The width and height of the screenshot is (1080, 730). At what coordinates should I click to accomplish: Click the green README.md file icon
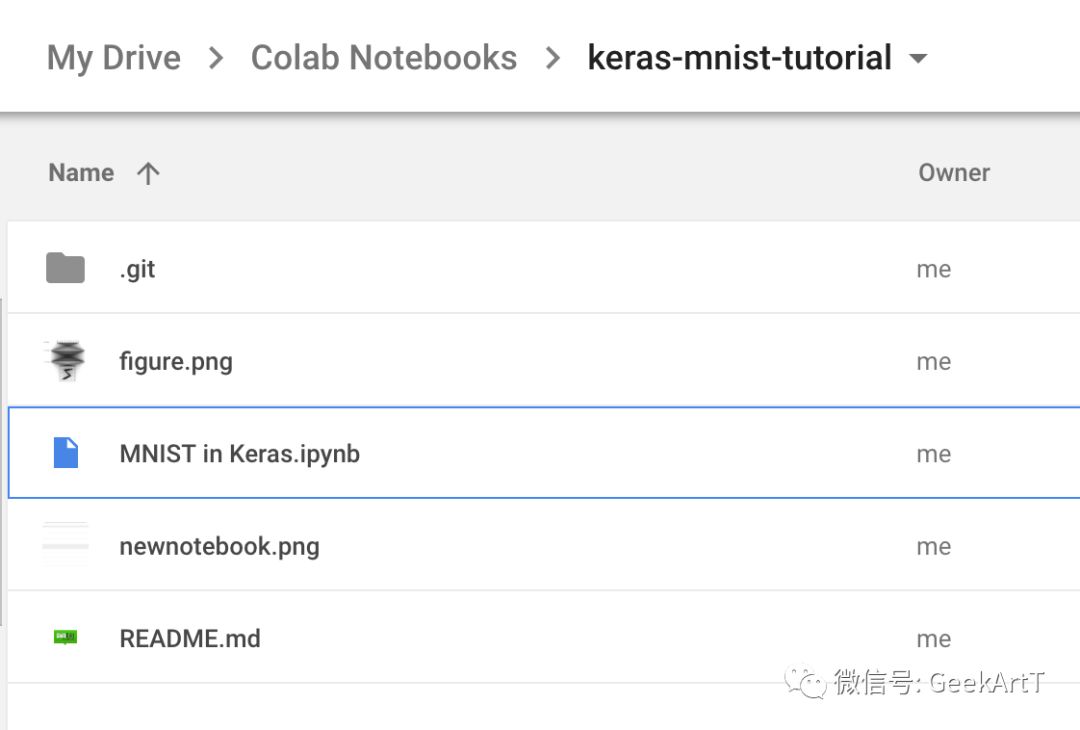[66, 637]
